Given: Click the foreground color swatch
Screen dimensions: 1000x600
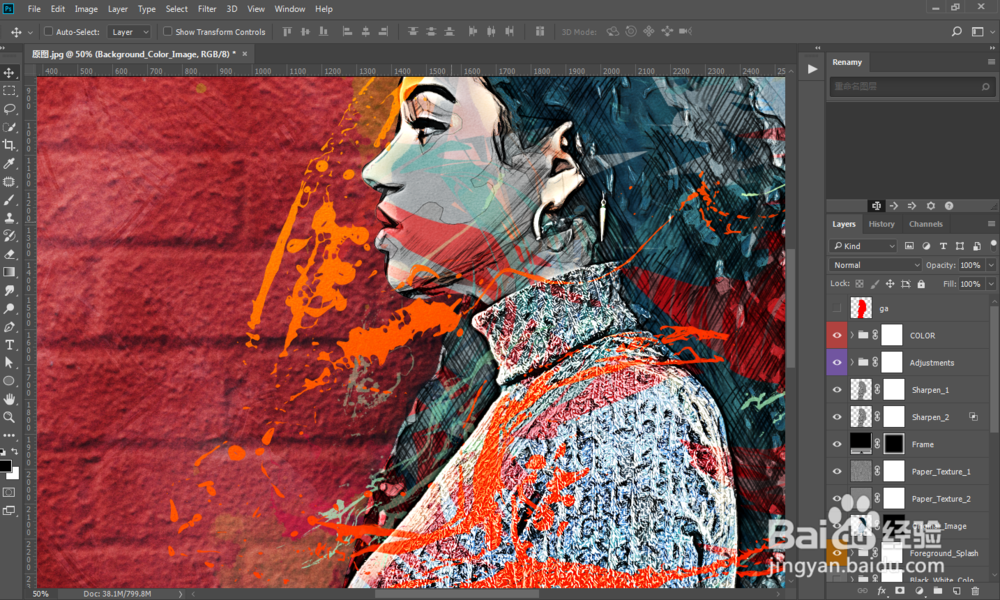Looking at the screenshot, I should [x=5, y=465].
